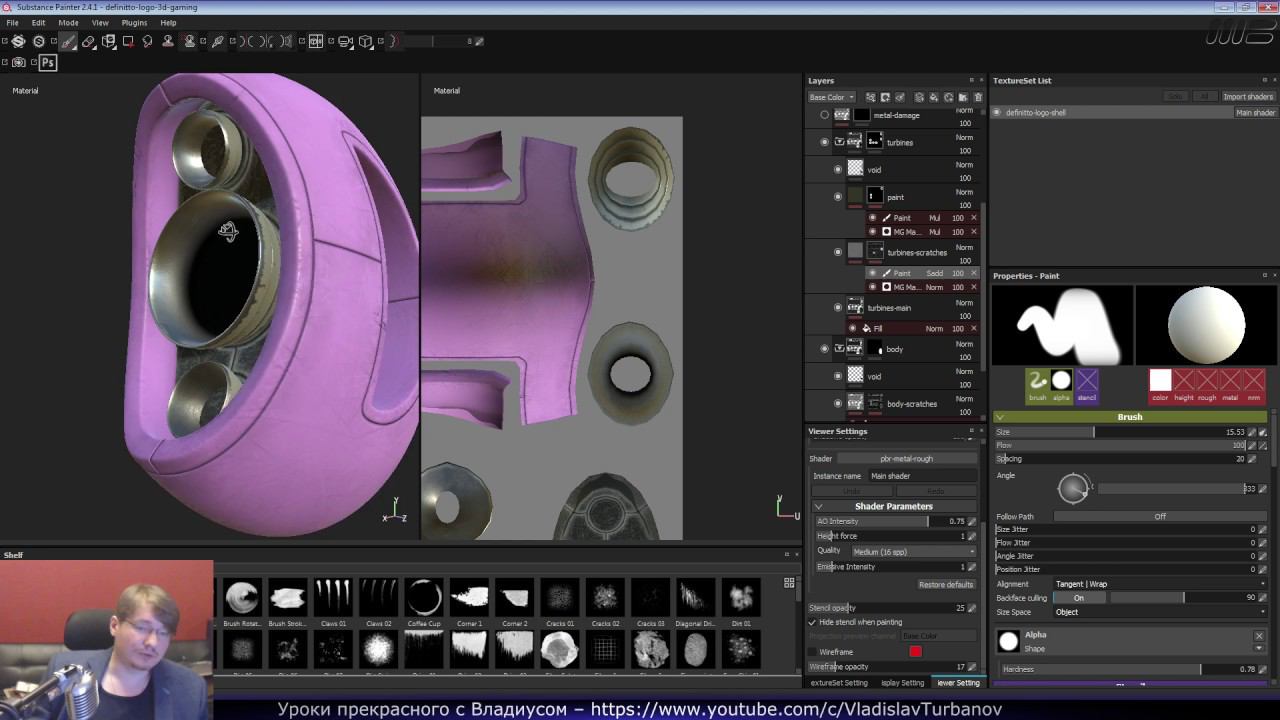Select the Paint brush tool in toolbar
This screenshot has height=720, width=1280.
[x=68, y=42]
